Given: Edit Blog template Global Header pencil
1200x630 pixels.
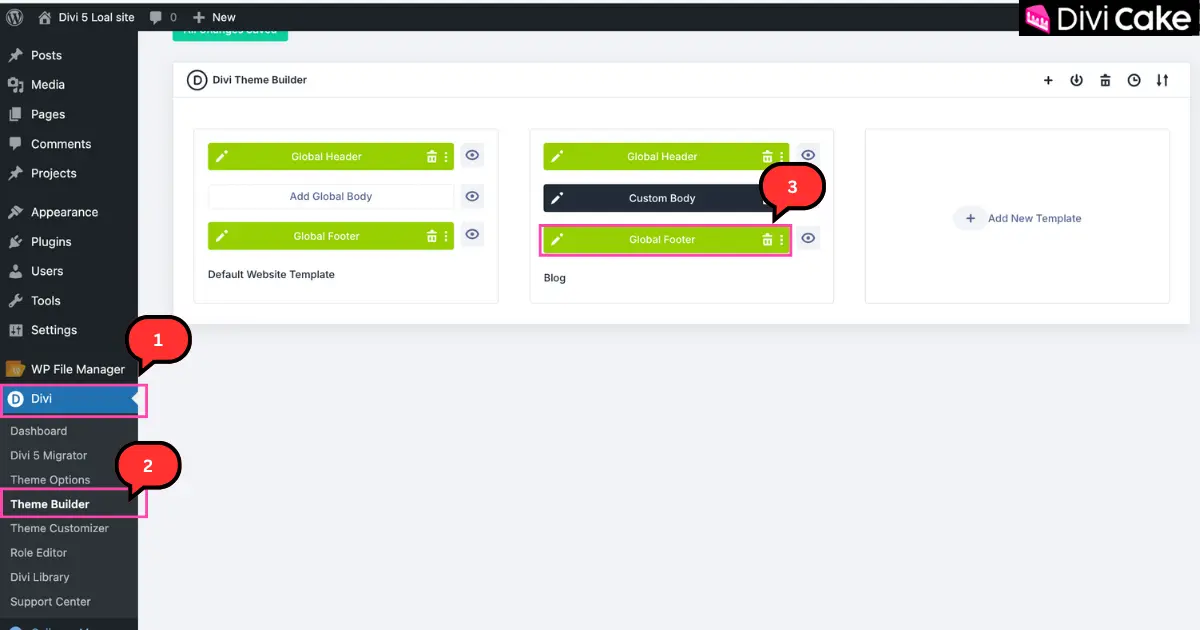Looking at the screenshot, I should pyautogui.click(x=557, y=156).
